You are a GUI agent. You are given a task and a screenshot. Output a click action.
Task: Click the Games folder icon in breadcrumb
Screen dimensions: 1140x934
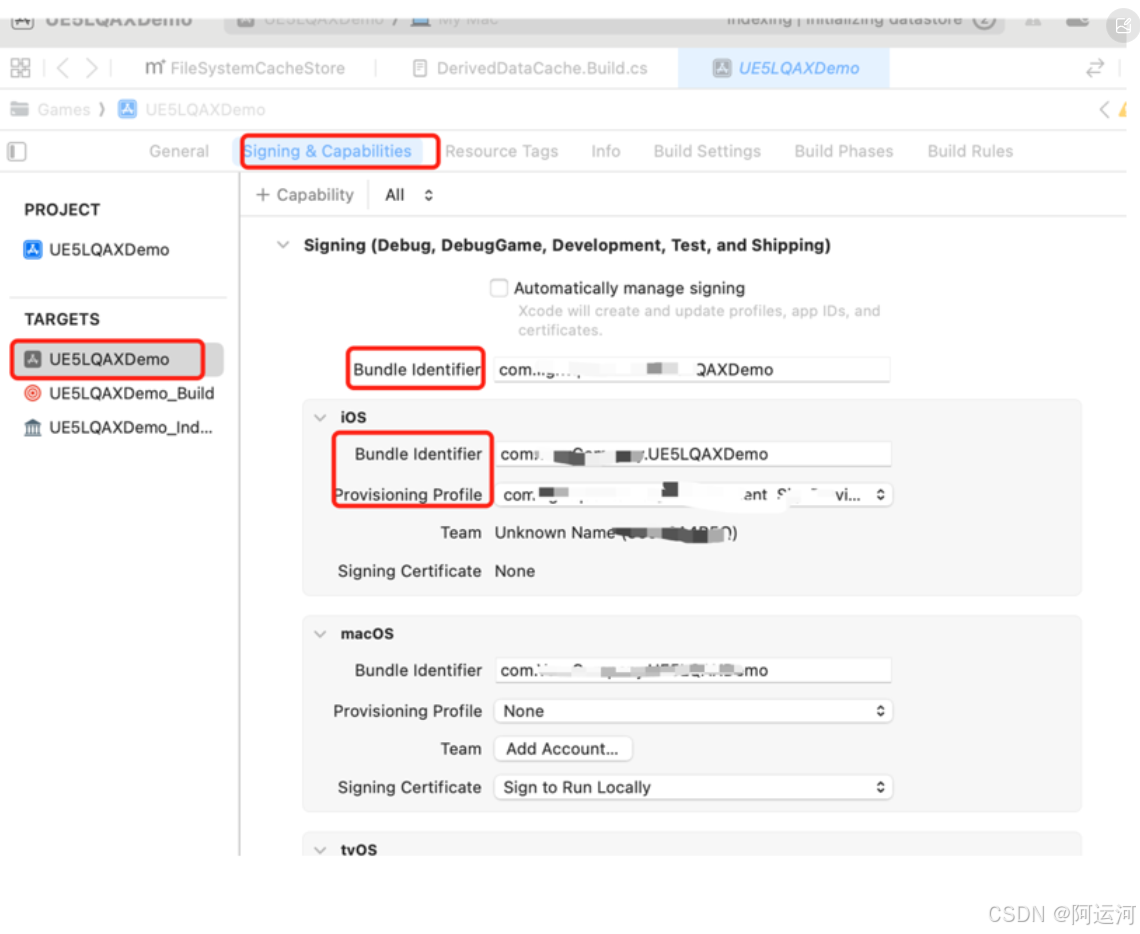pos(20,110)
